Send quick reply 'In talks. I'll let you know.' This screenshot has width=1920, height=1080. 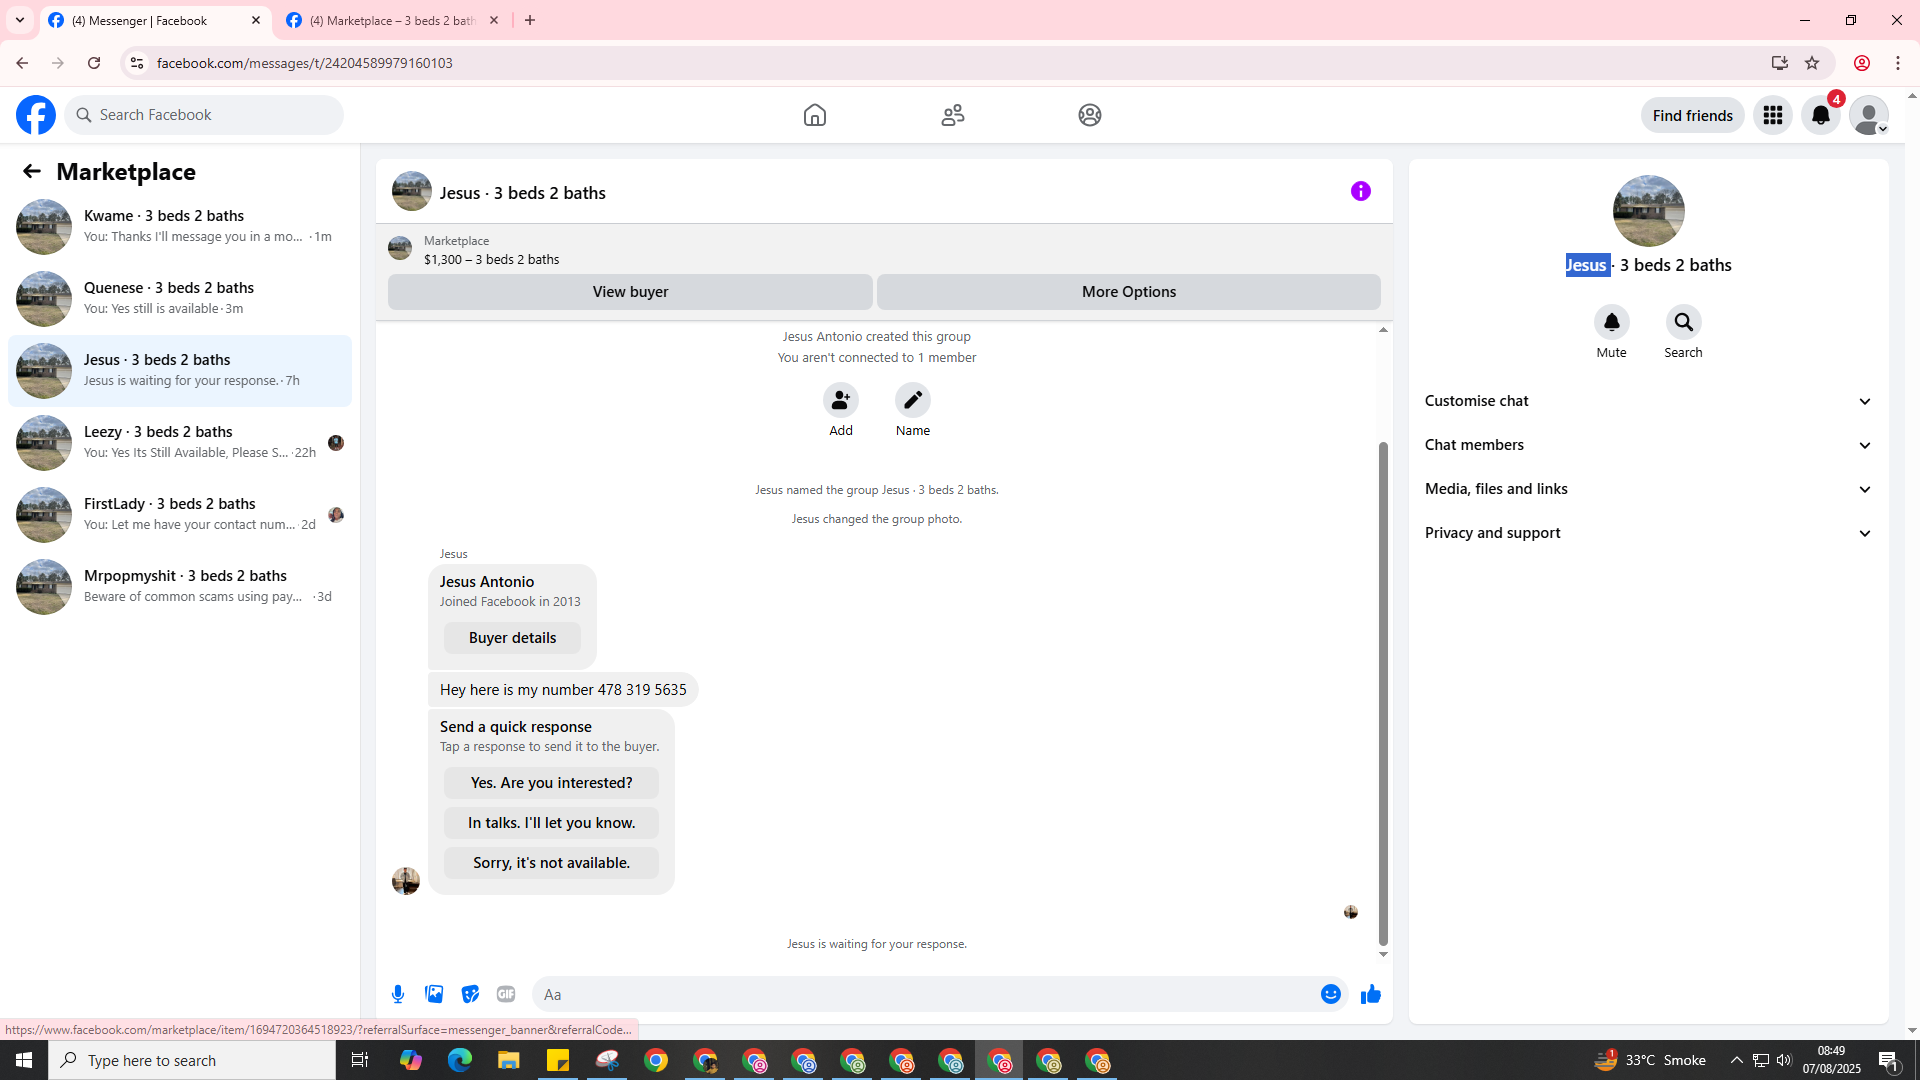tap(551, 823)
